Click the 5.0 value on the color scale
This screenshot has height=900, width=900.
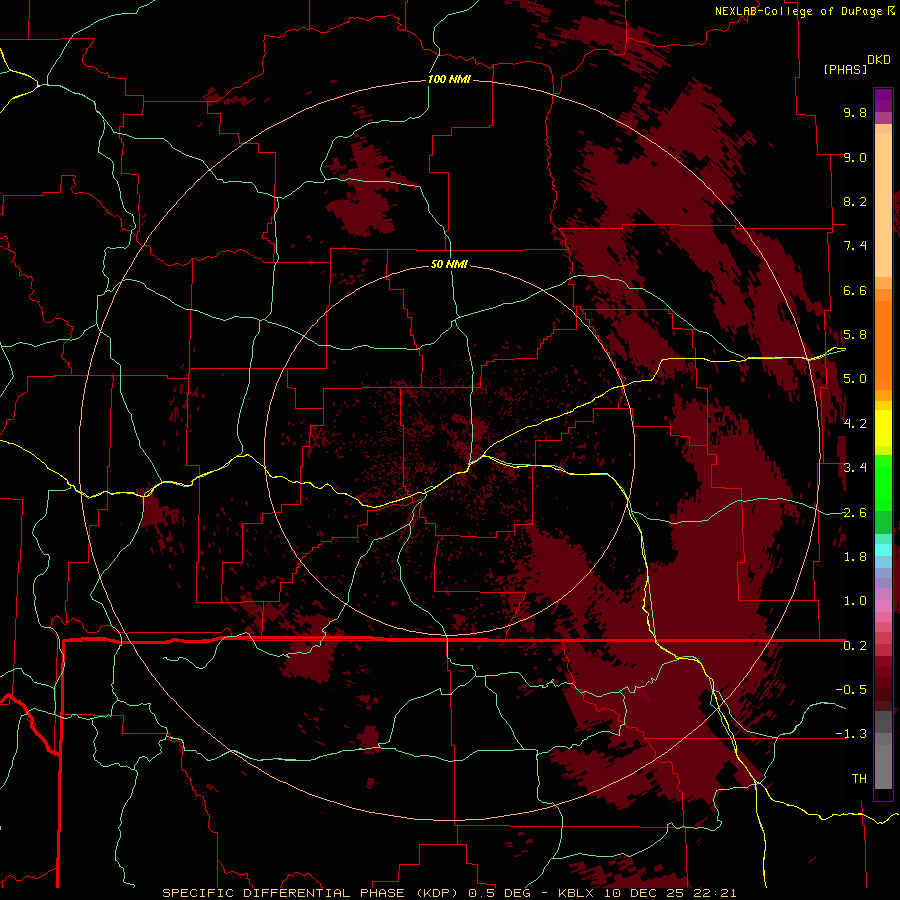pos(855,379)
